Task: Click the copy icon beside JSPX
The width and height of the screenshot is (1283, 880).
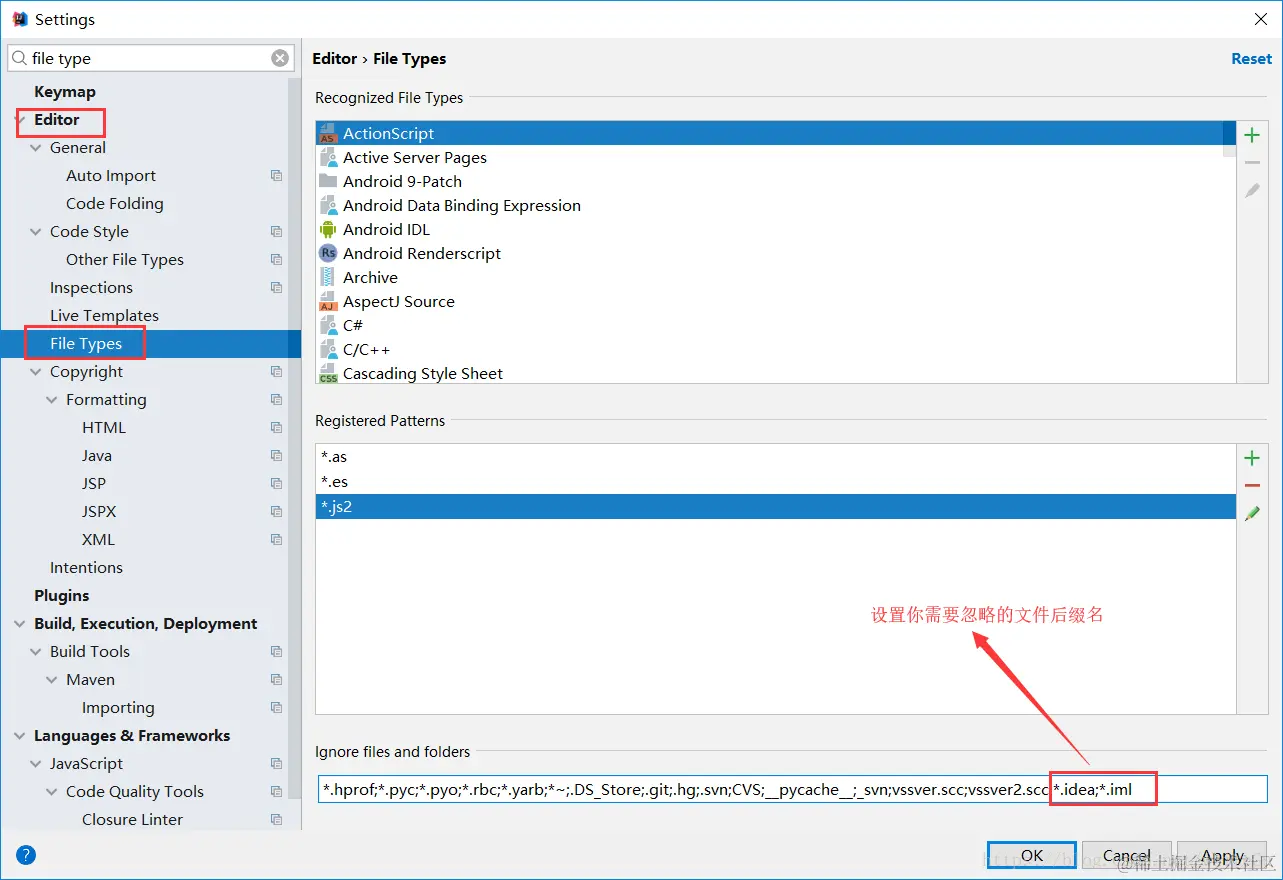Action: tap(276, 512)
